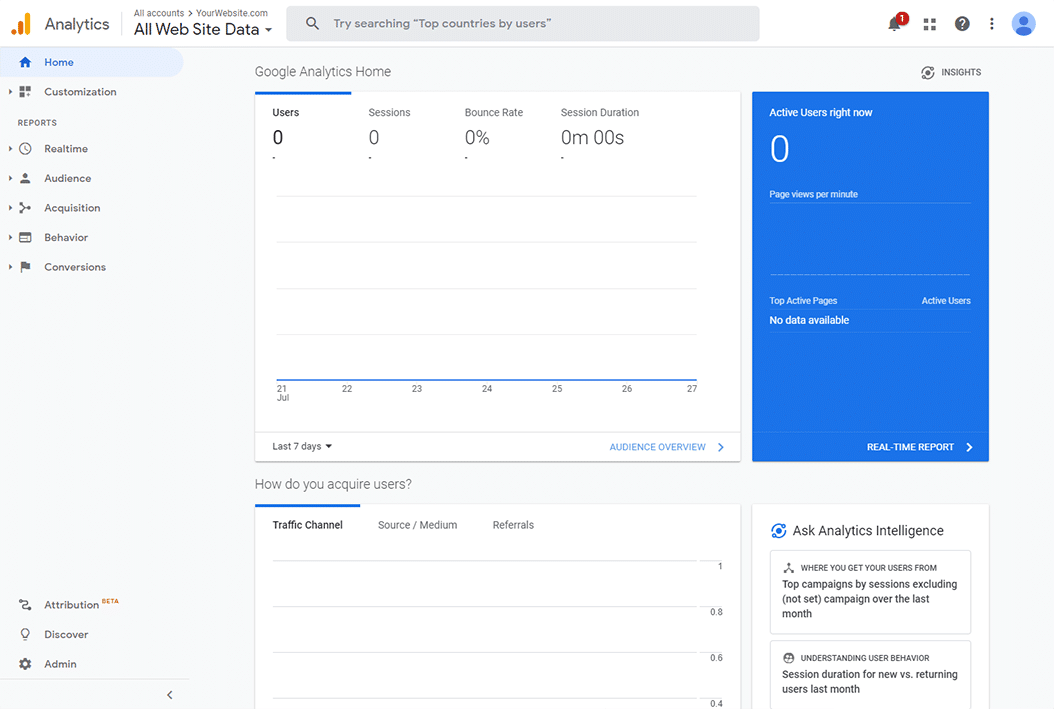Viewport: 1054px width, 709px height.
Task: Click the account avatar picture
Action: point(1023,23)
